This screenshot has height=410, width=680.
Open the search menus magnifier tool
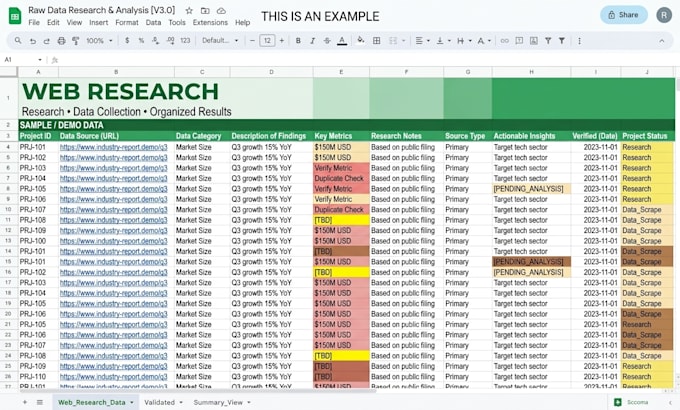[18, 40]
